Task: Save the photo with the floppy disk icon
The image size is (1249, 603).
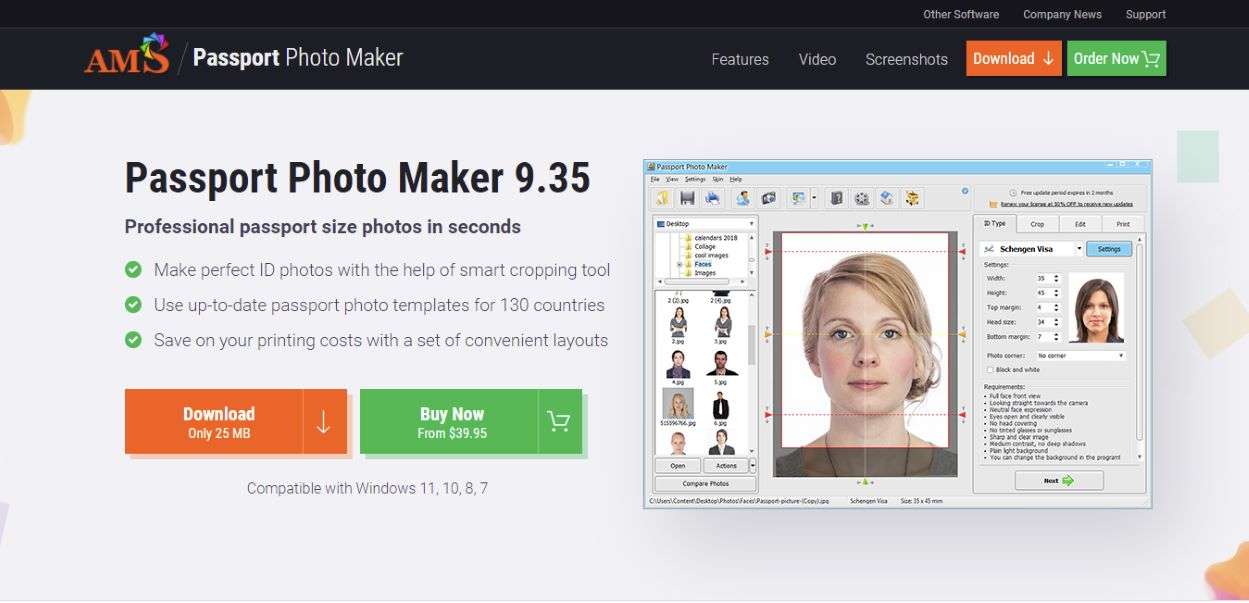Action: click(687, 198)
